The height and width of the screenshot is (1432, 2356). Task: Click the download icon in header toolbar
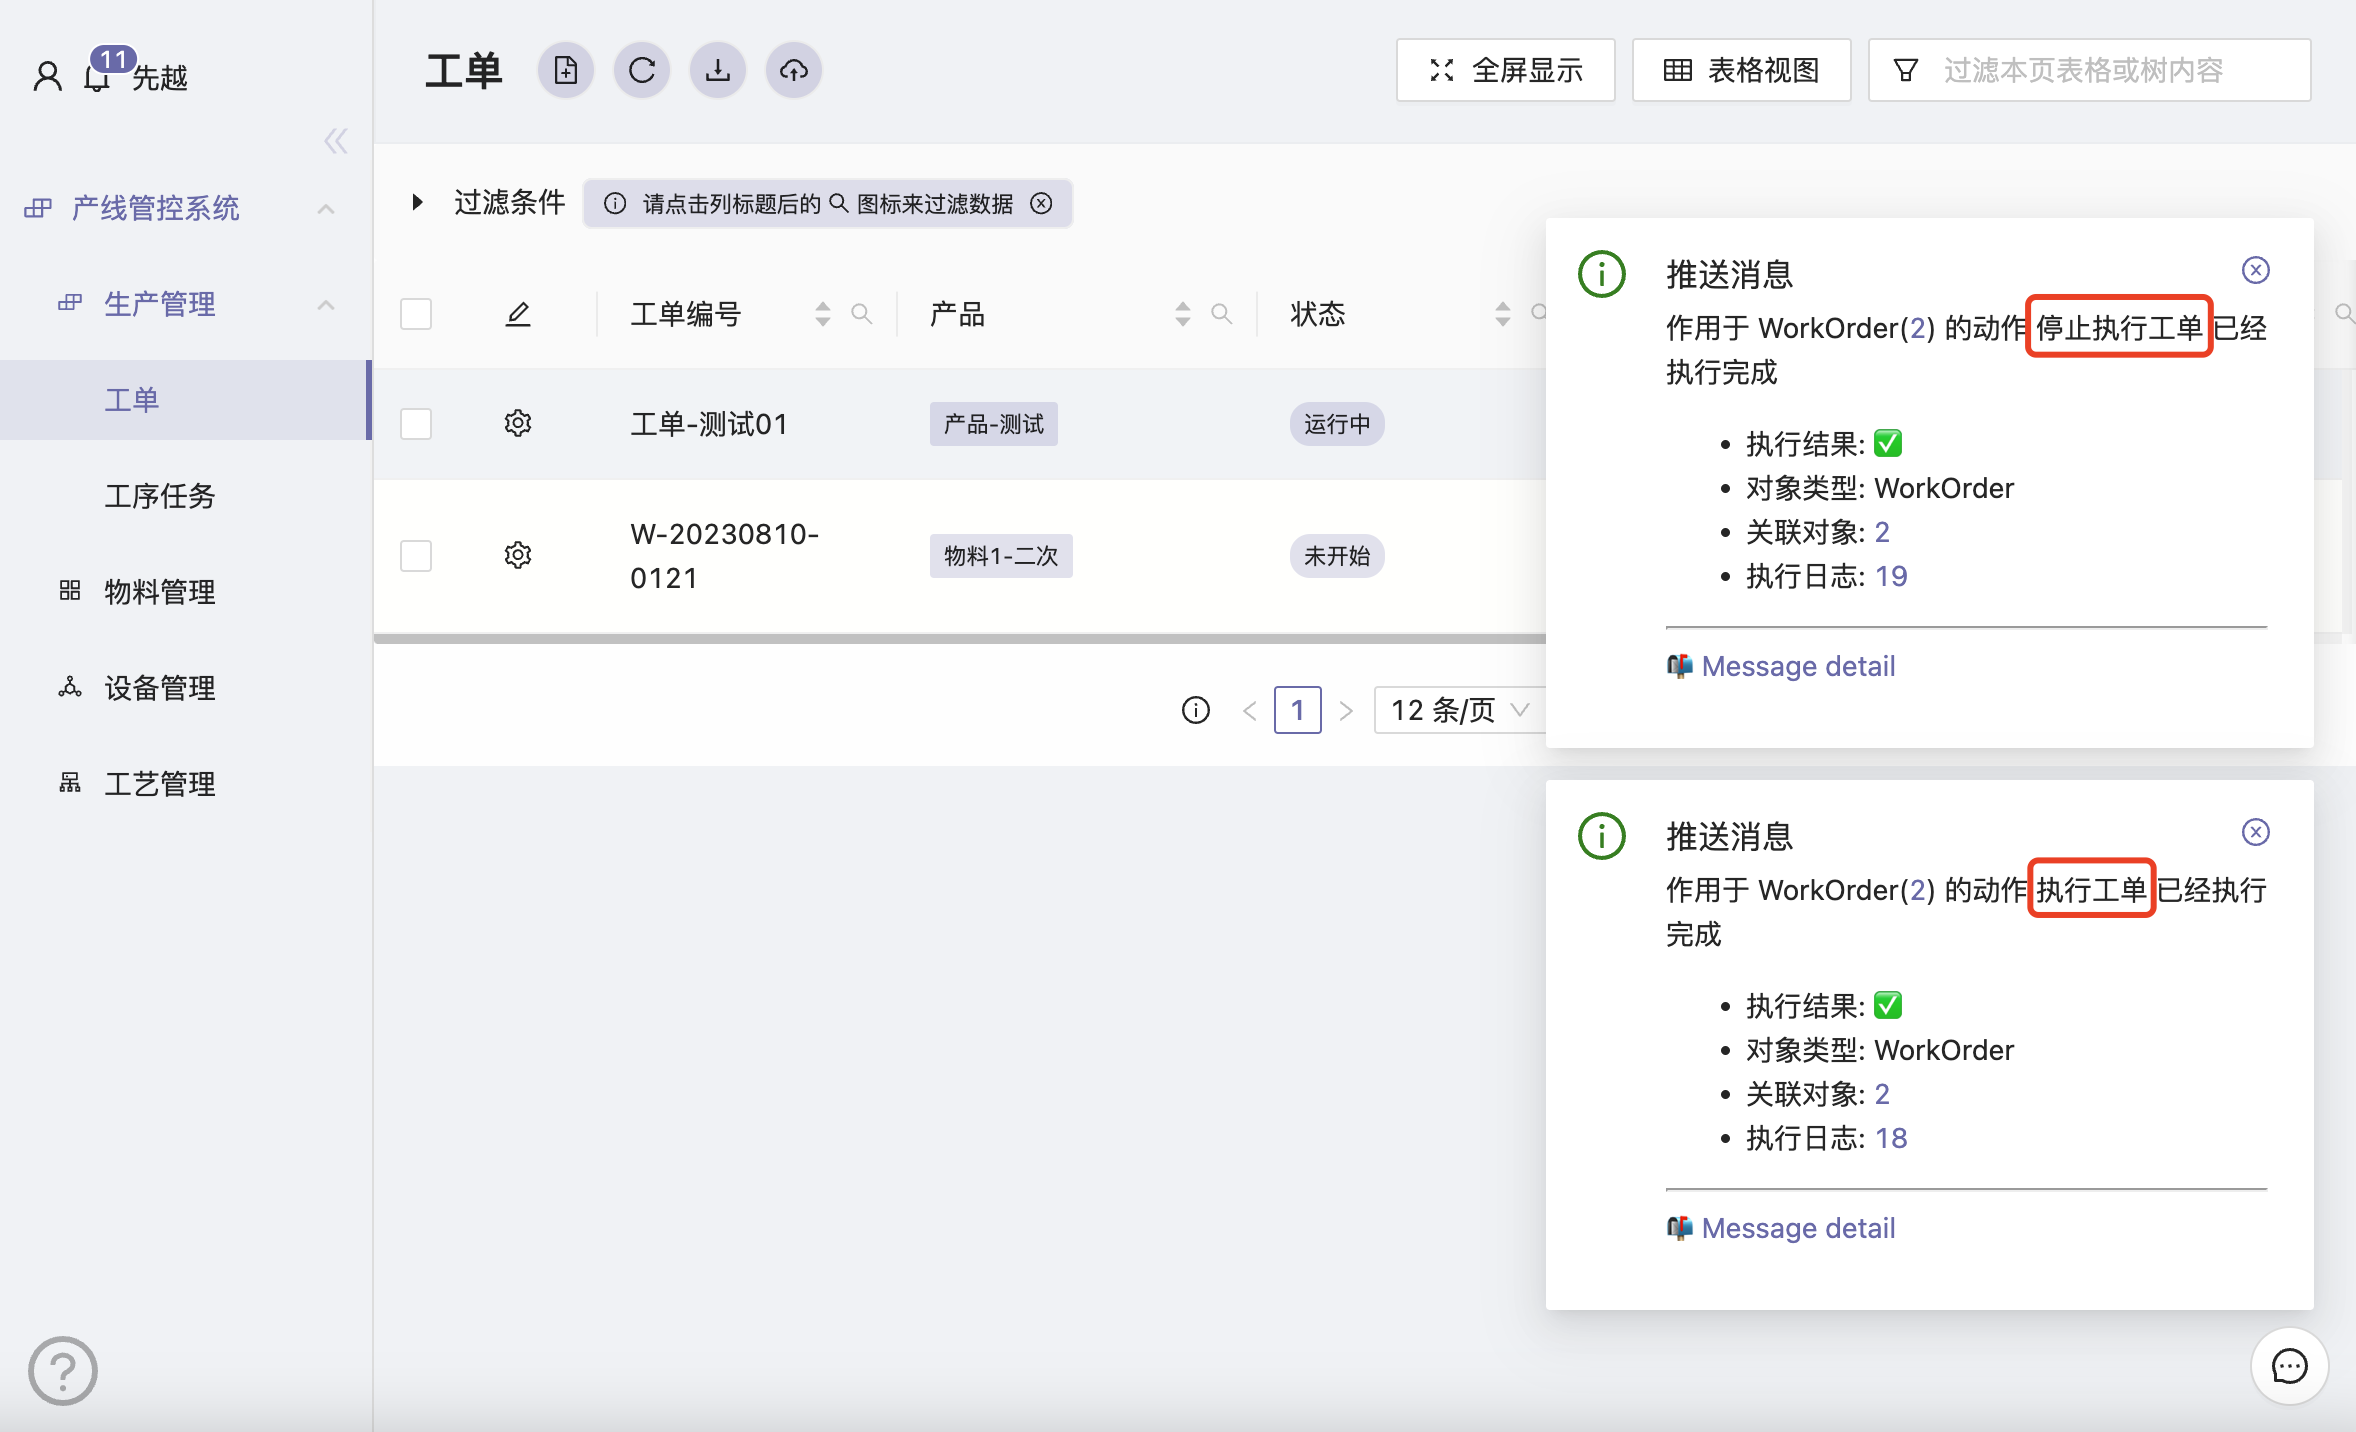pyautogui.click(x=718, y=71)
